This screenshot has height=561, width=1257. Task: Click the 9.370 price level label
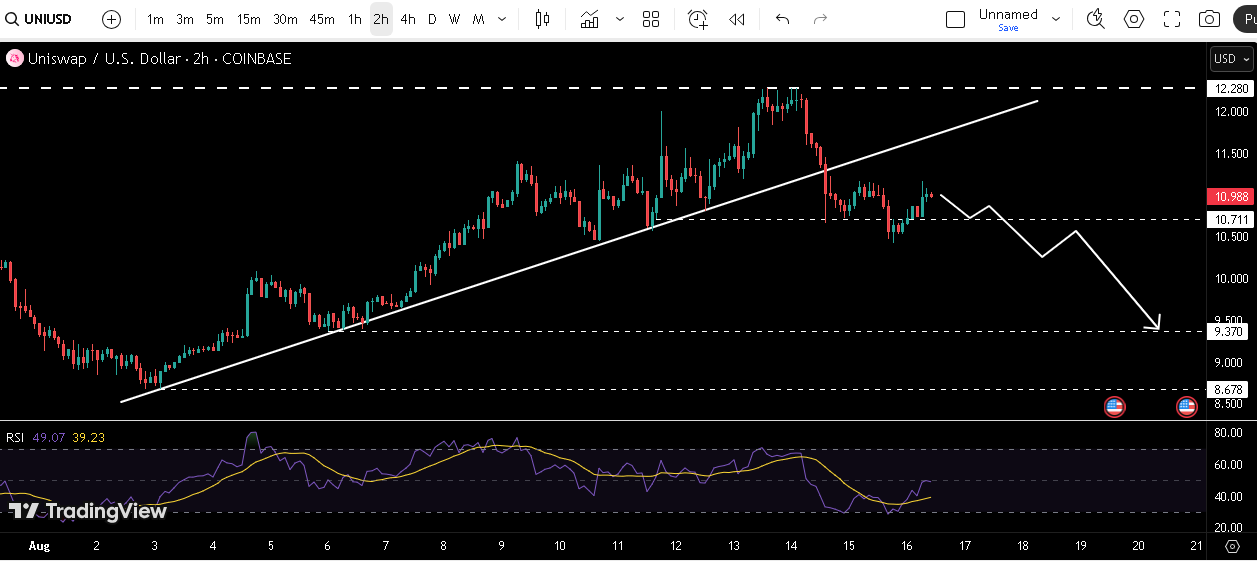click(x=1230, y=331)
